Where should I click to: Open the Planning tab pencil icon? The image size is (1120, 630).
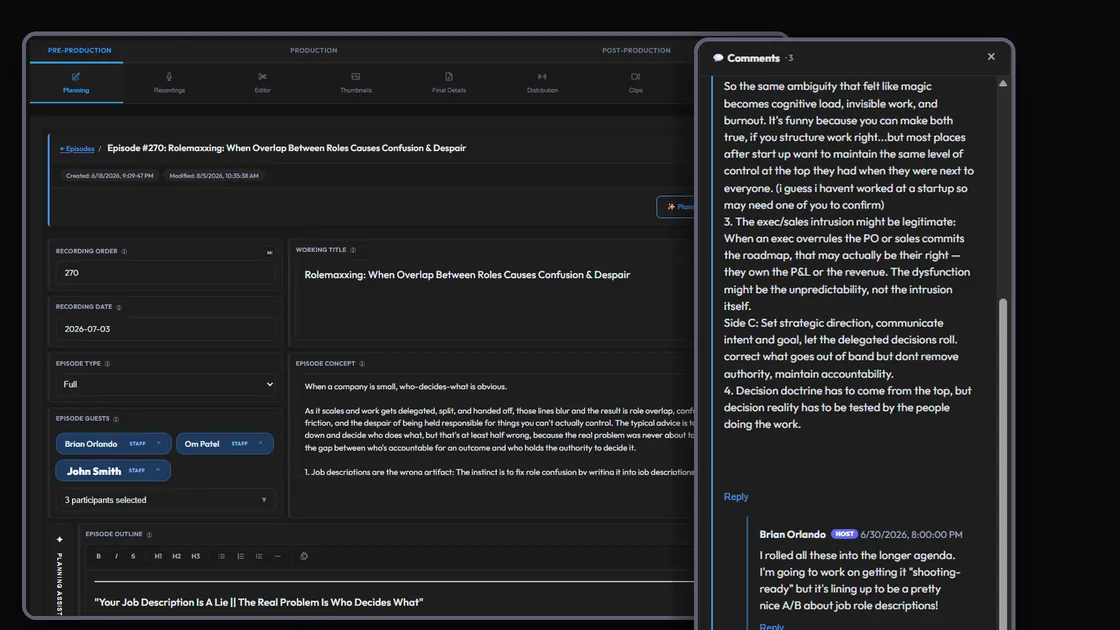(76, 76)
